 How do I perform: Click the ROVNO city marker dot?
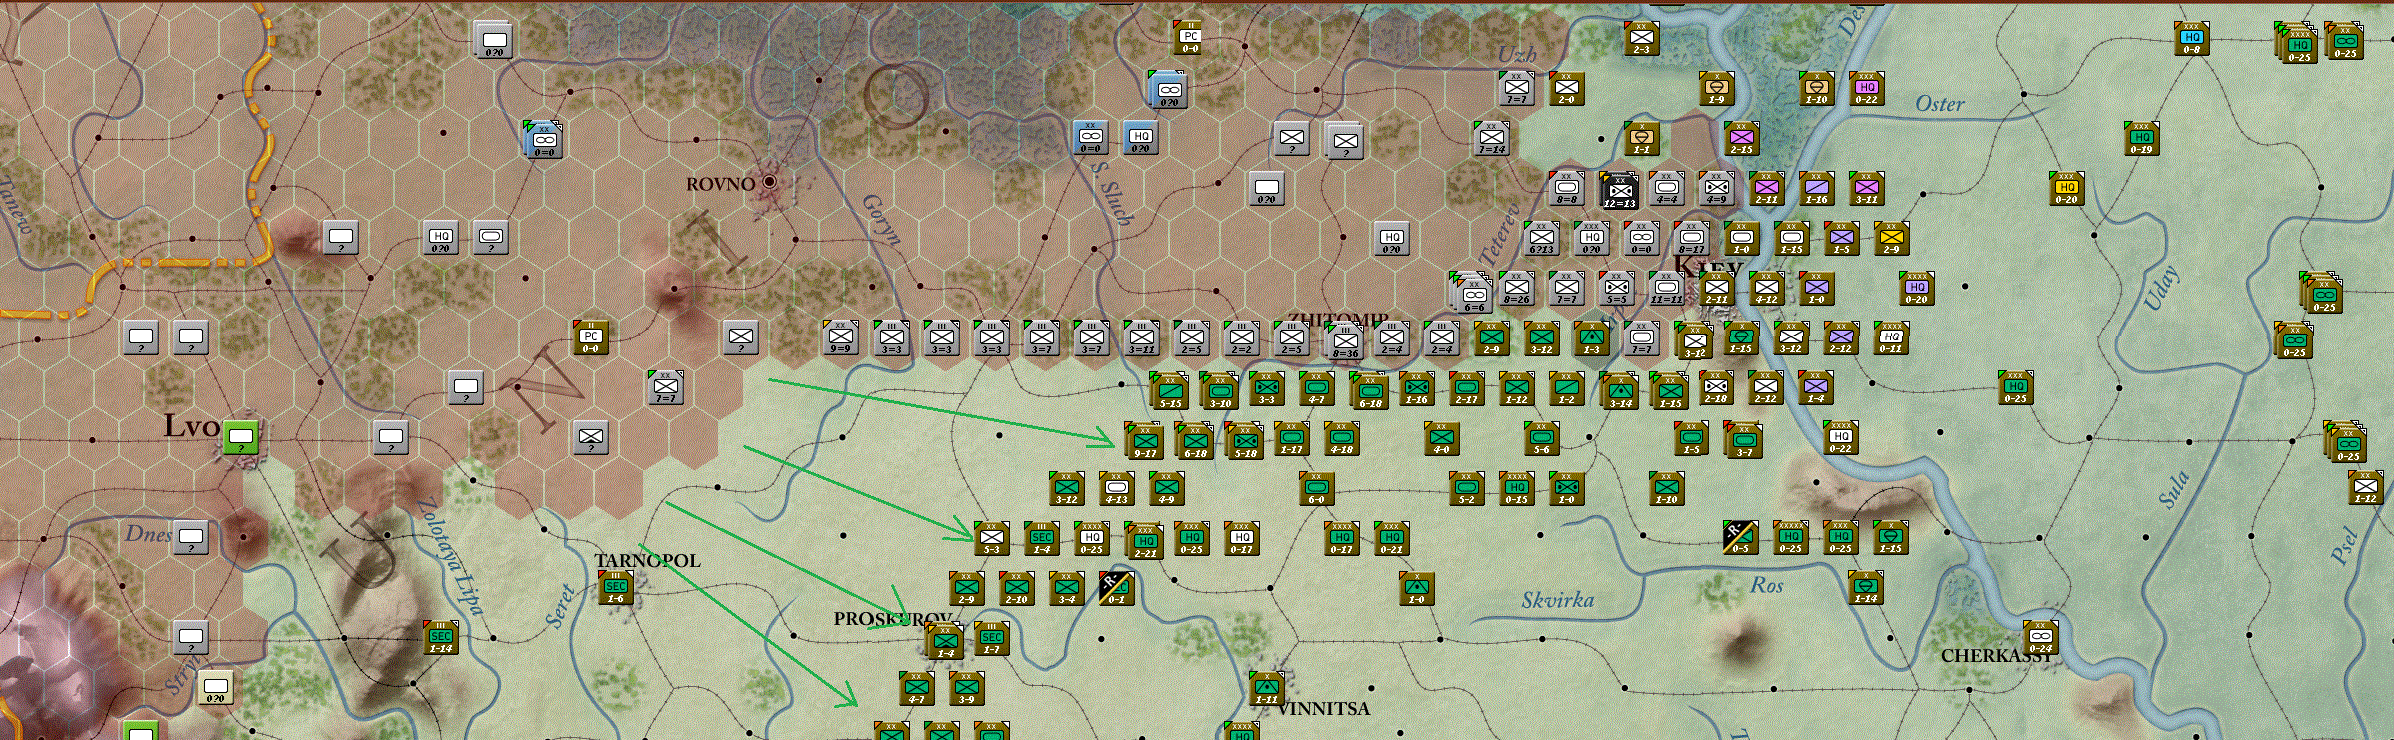click(769, 182)
